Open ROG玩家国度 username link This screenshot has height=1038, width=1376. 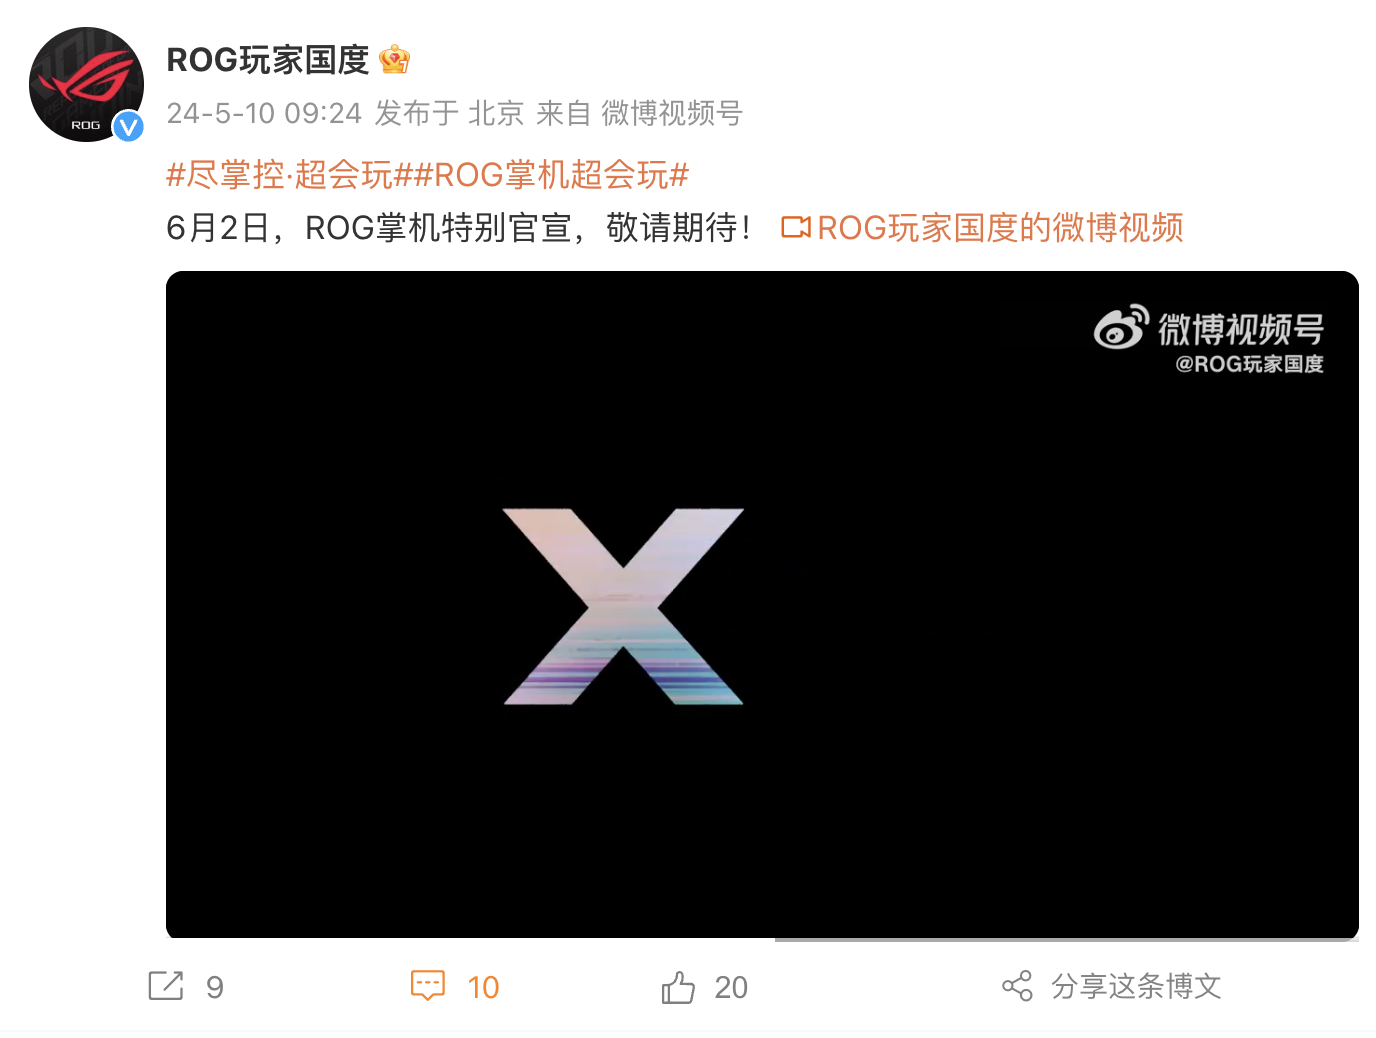click(x=268, y=60)
